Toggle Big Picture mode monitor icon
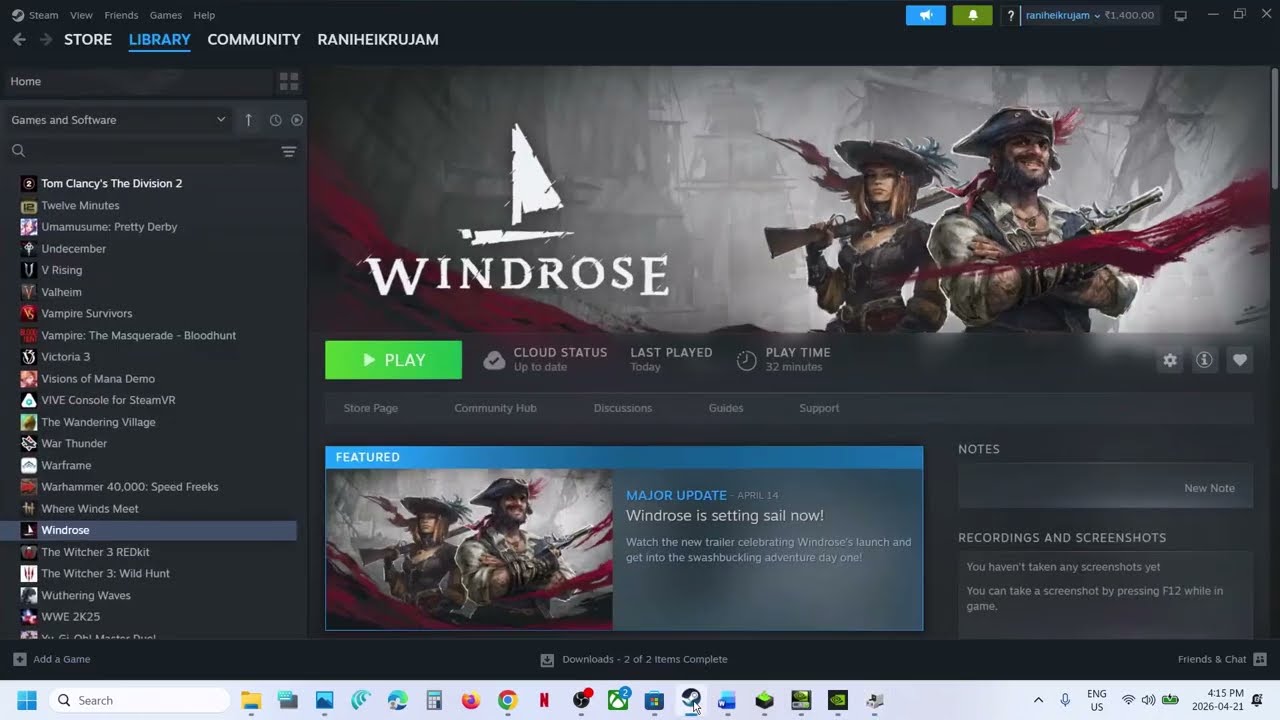The width and height of the screenshot is (1280, 720). [x=1180, y=15]
